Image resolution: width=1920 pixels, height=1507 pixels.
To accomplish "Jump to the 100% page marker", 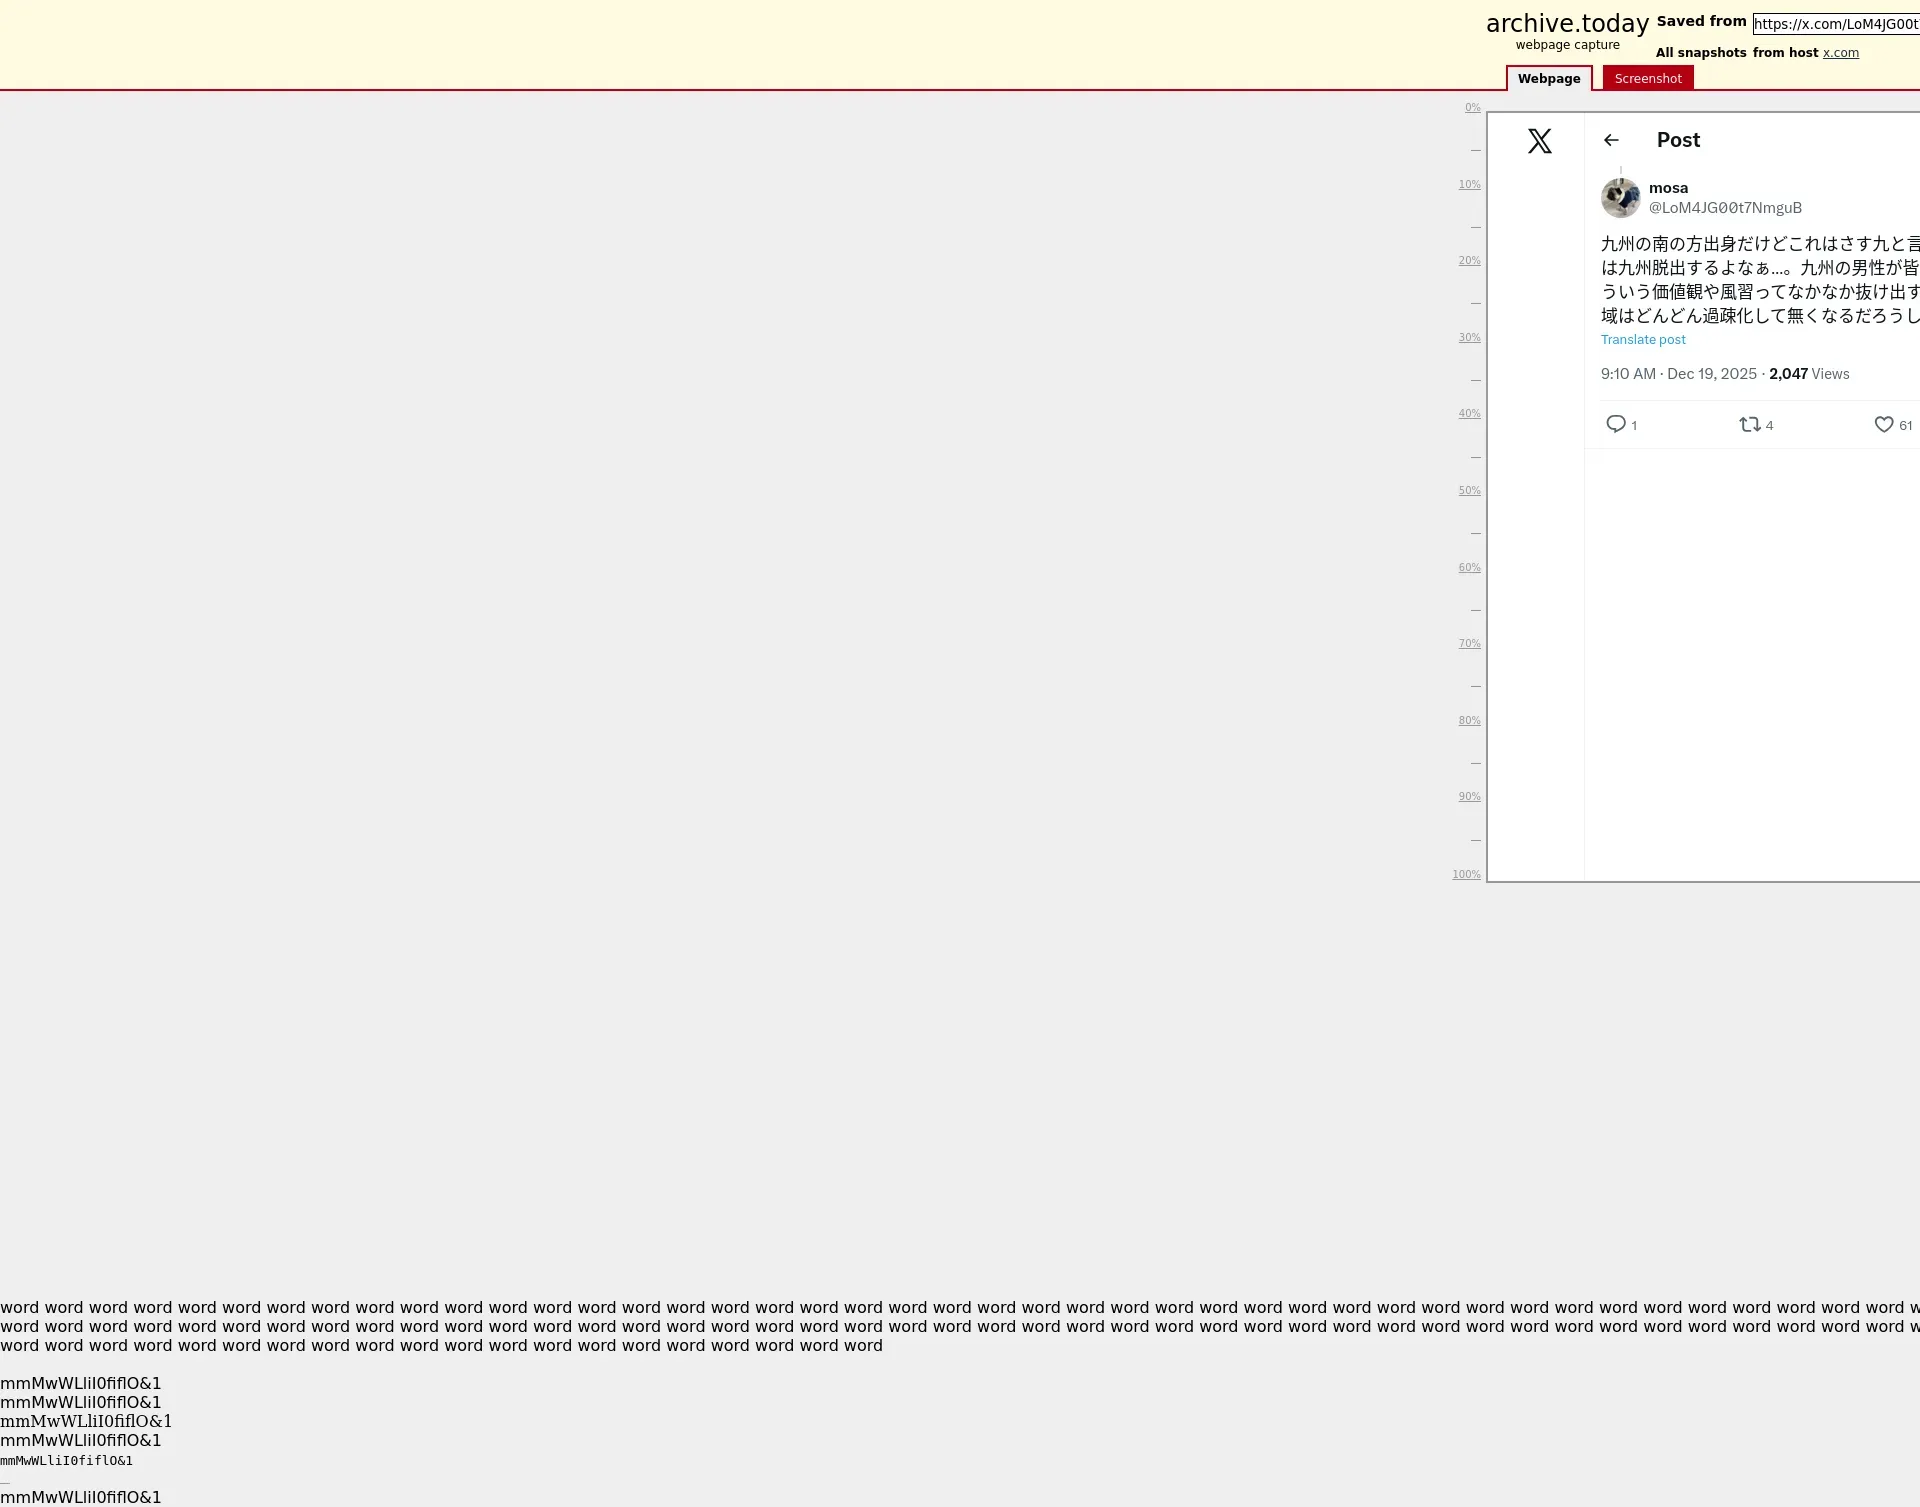I will 1466,875.
